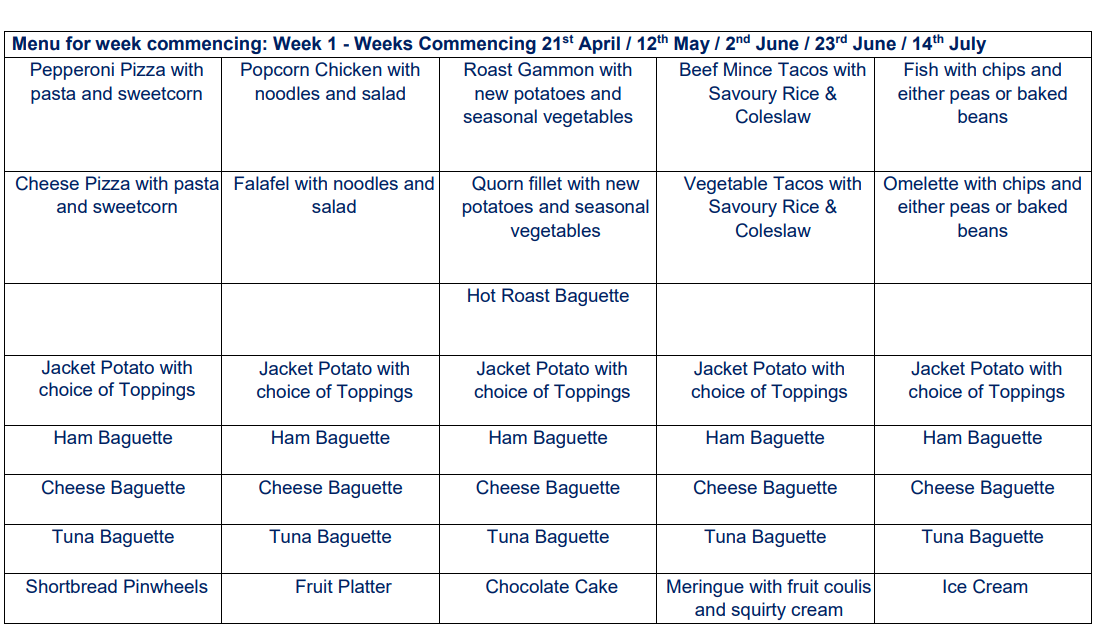Image resolution: width=1098 pixels, height=637 pixels.
Task: Click the Hot Roast Baguette cell
Action: (x=548, y=319)
